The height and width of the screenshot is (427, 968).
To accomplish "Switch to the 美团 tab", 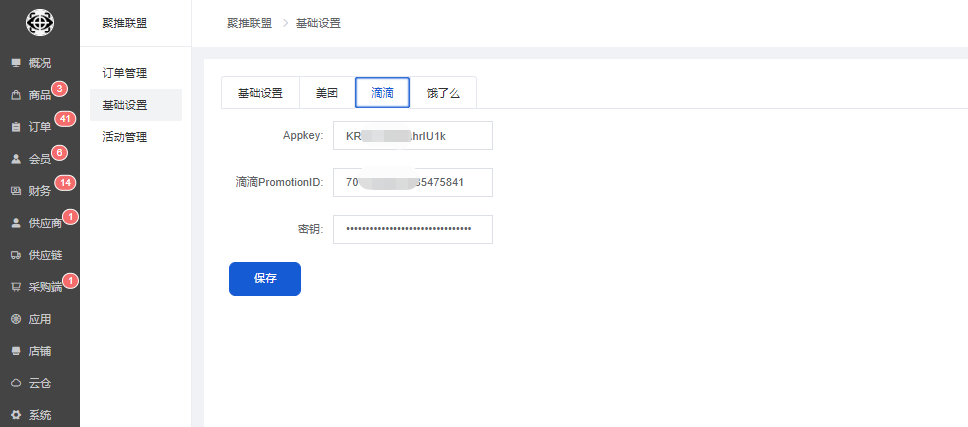I will [326, 92].
